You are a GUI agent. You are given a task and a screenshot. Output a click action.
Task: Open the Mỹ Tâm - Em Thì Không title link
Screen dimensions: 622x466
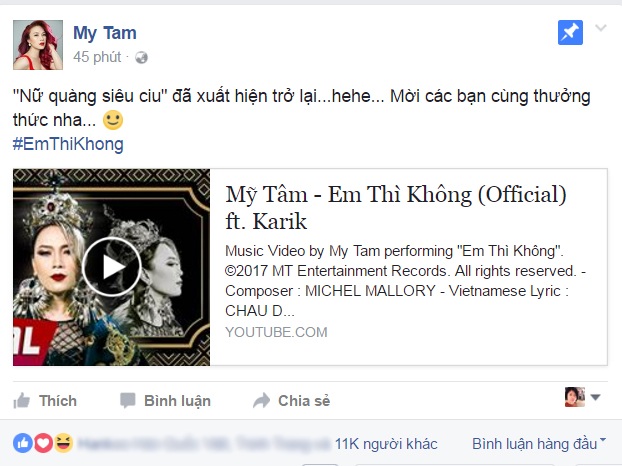(x=395, y=207)
